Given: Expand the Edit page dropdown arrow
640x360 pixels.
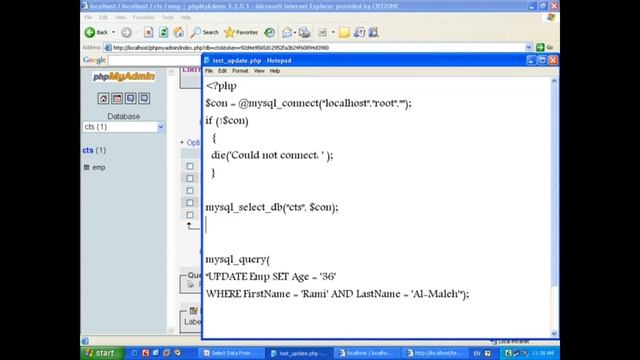Looking at the screenshot, I should tap(333, 32).
